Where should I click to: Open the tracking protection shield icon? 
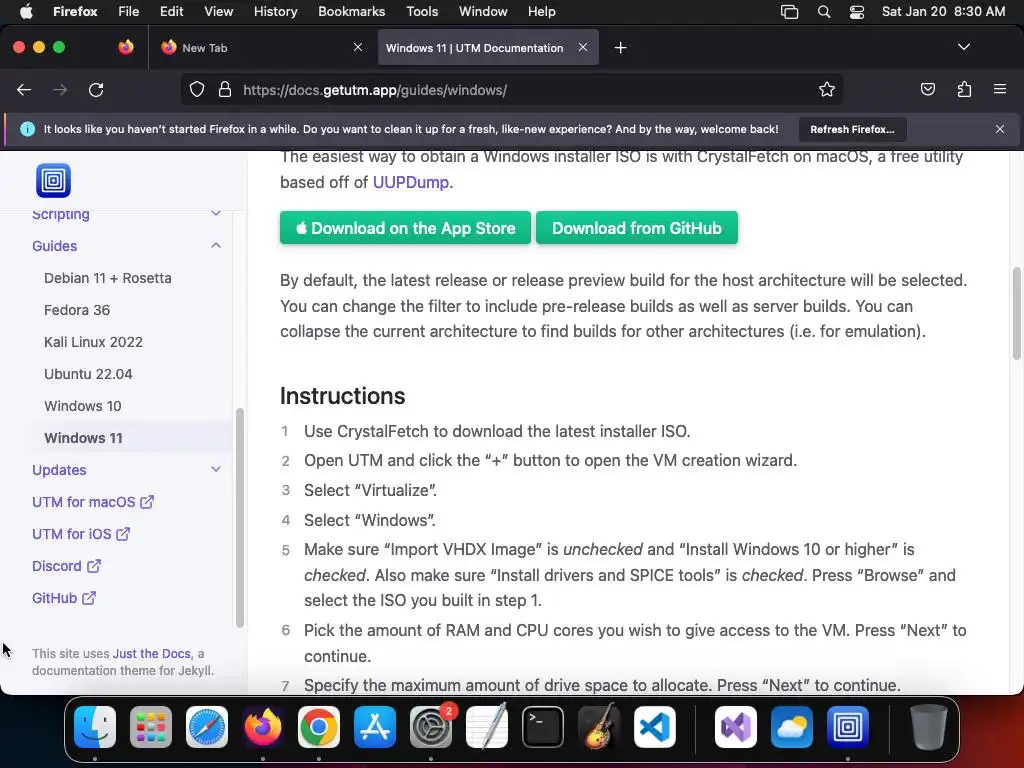click(197, 90)
